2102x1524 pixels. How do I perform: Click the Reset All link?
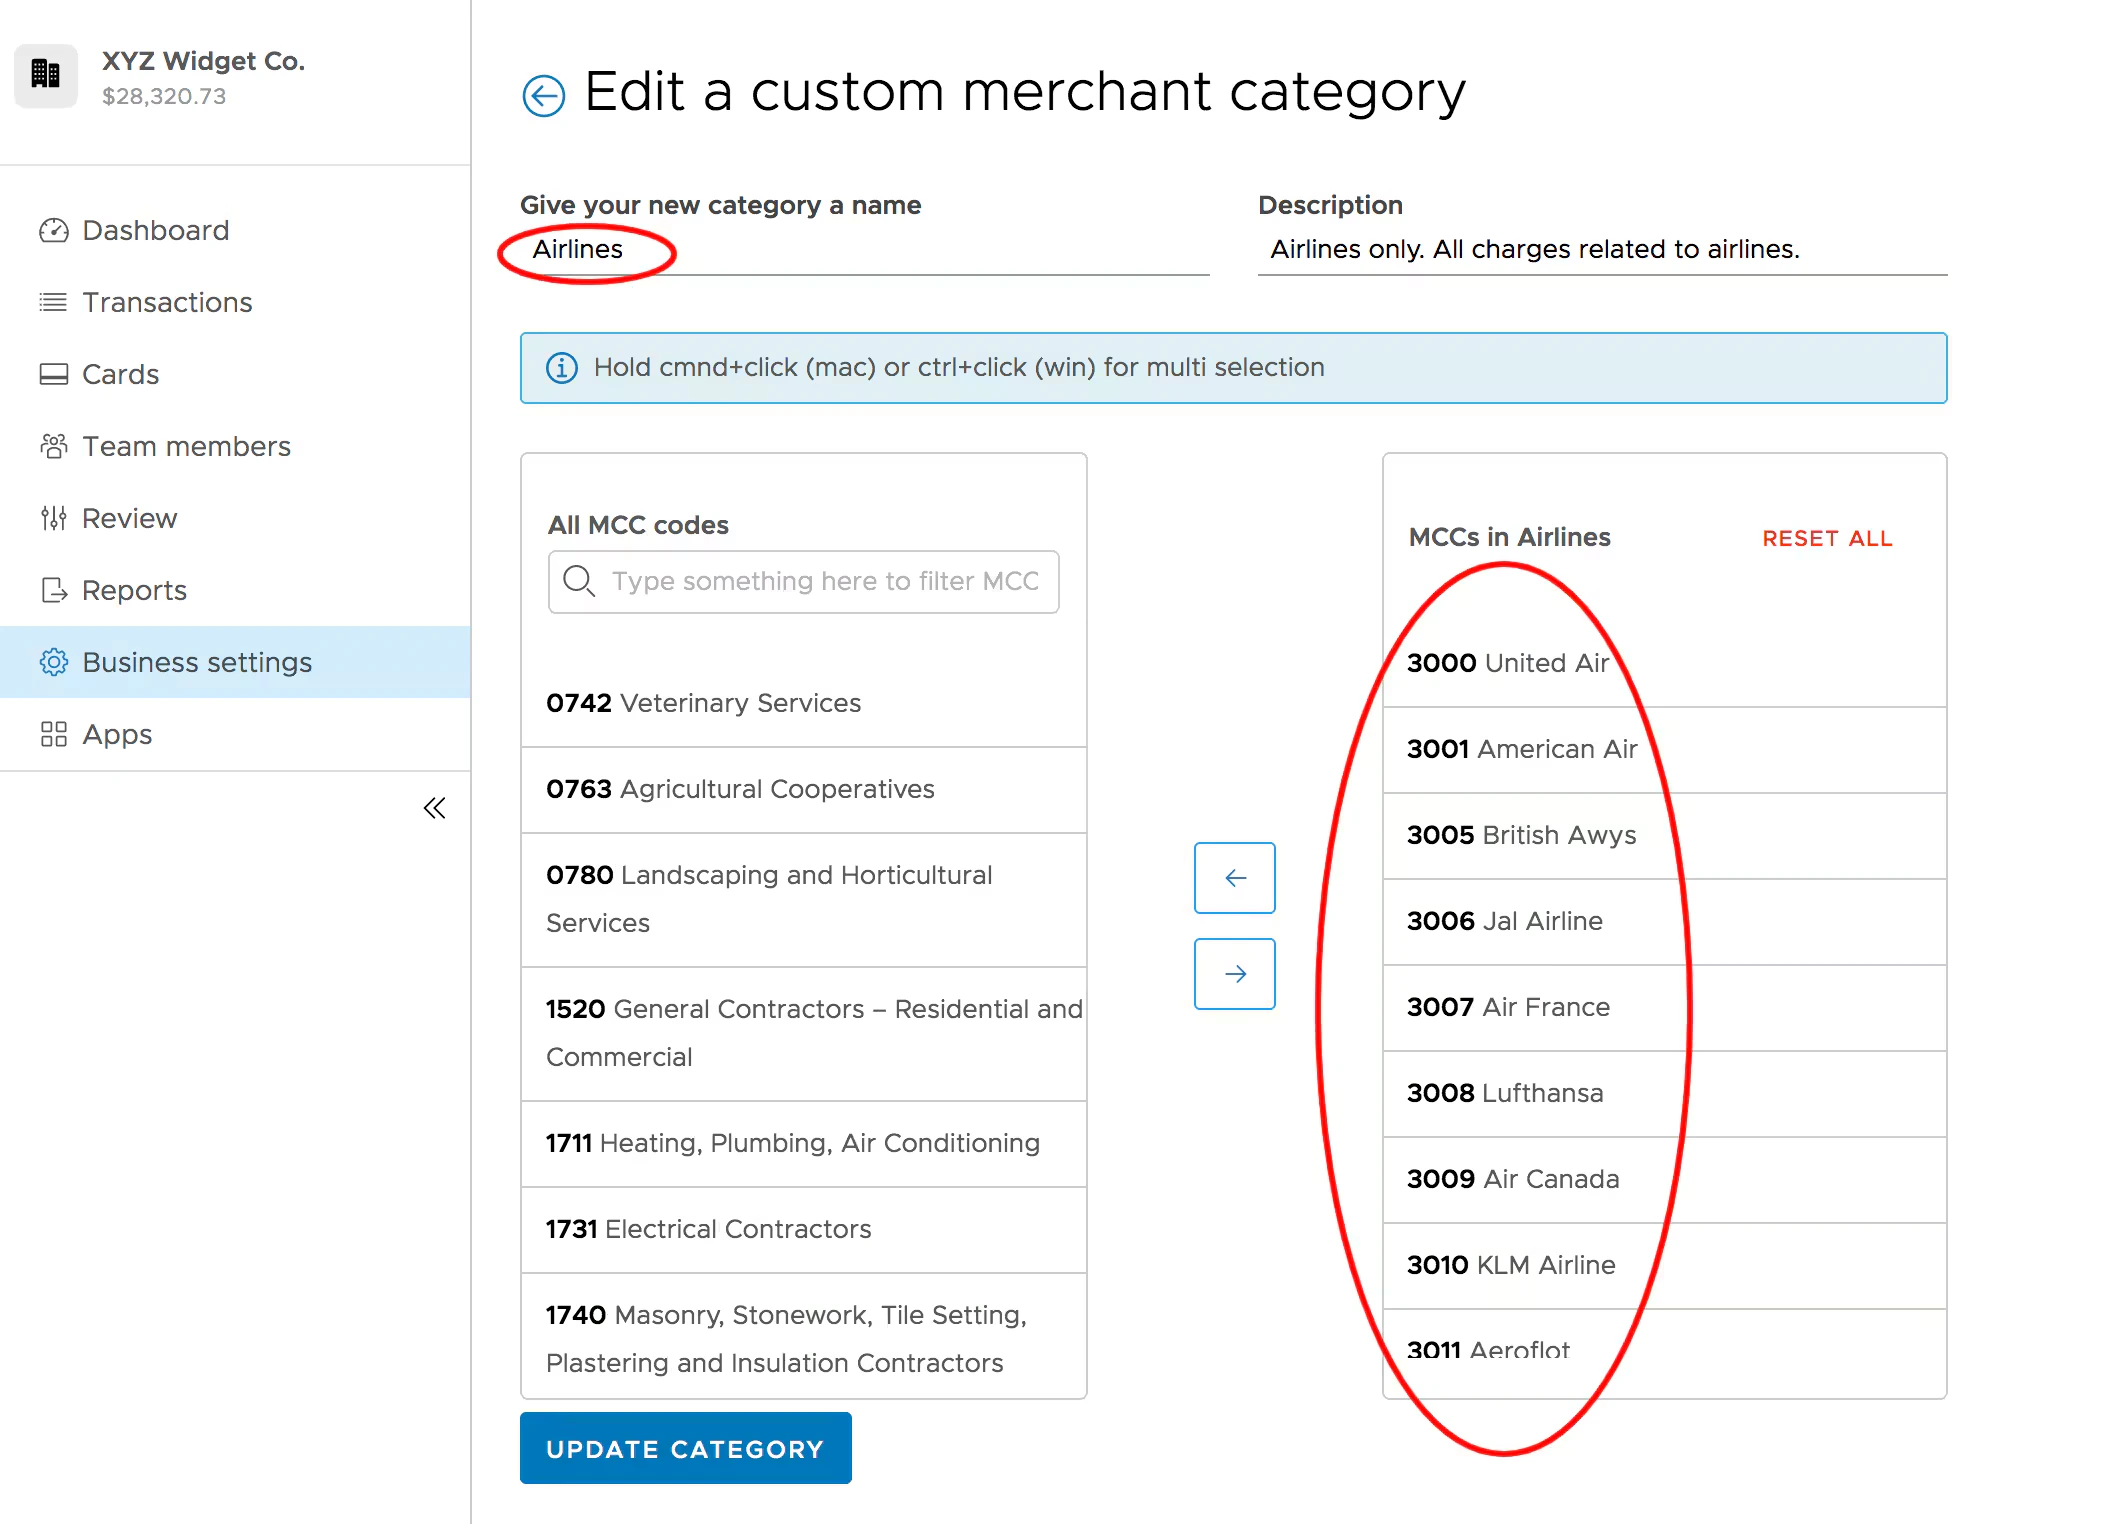(x=1826, y=539)
